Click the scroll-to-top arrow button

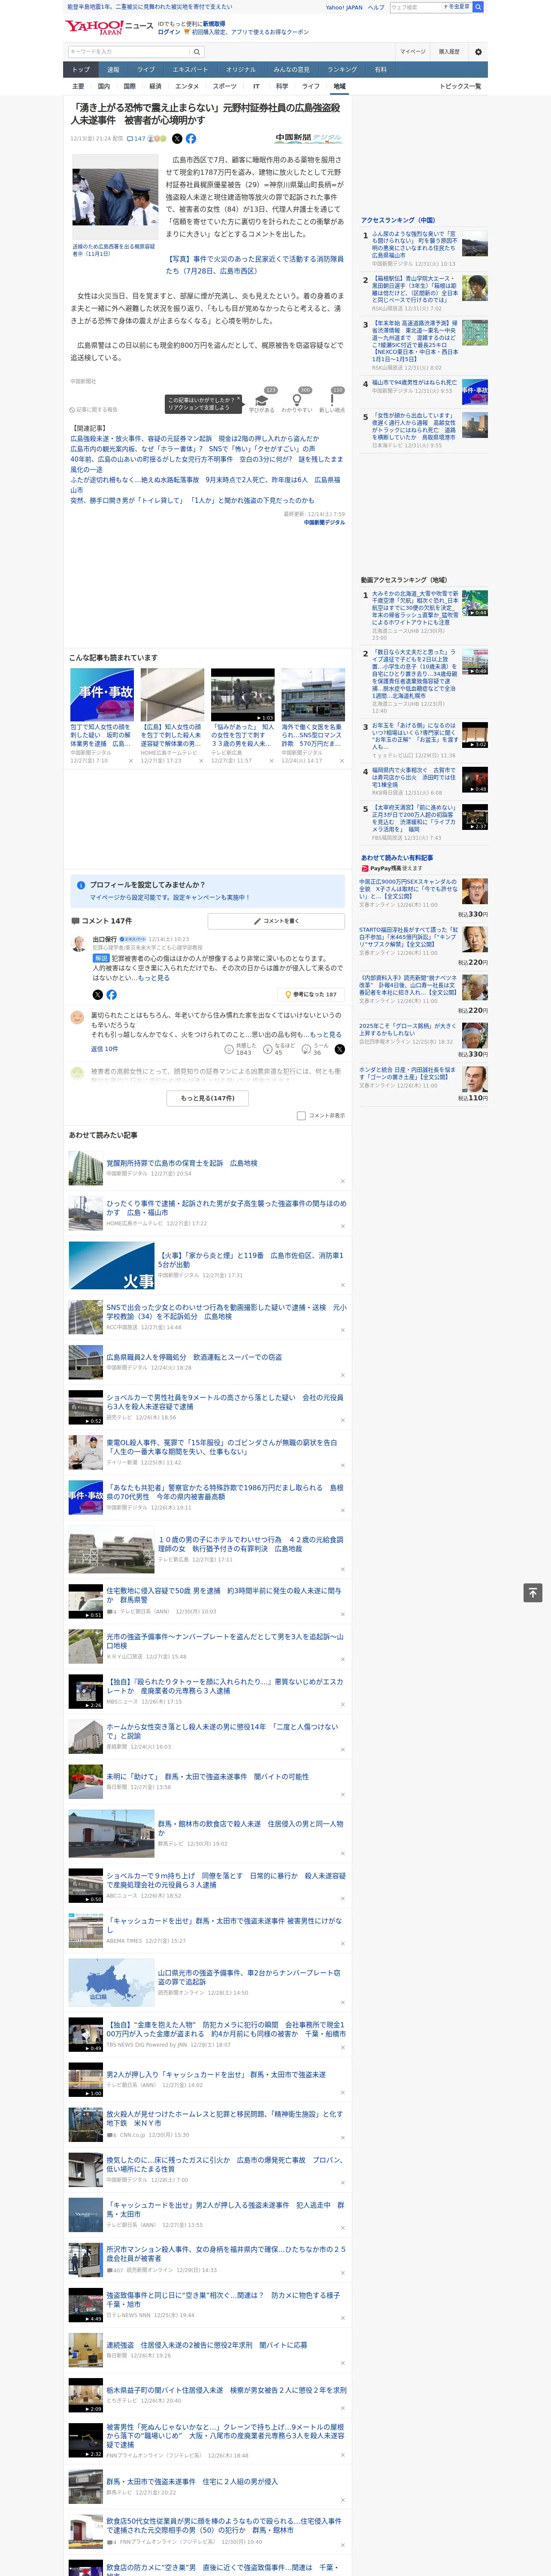tap(533, 1593)
